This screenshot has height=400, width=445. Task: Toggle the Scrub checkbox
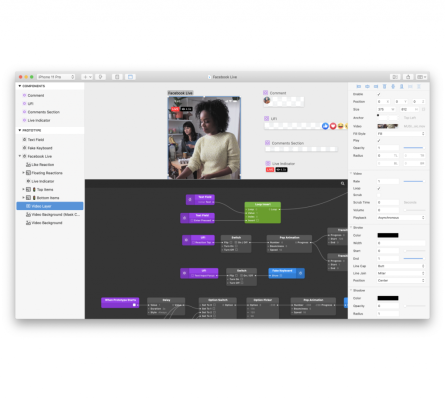(379, 195)
